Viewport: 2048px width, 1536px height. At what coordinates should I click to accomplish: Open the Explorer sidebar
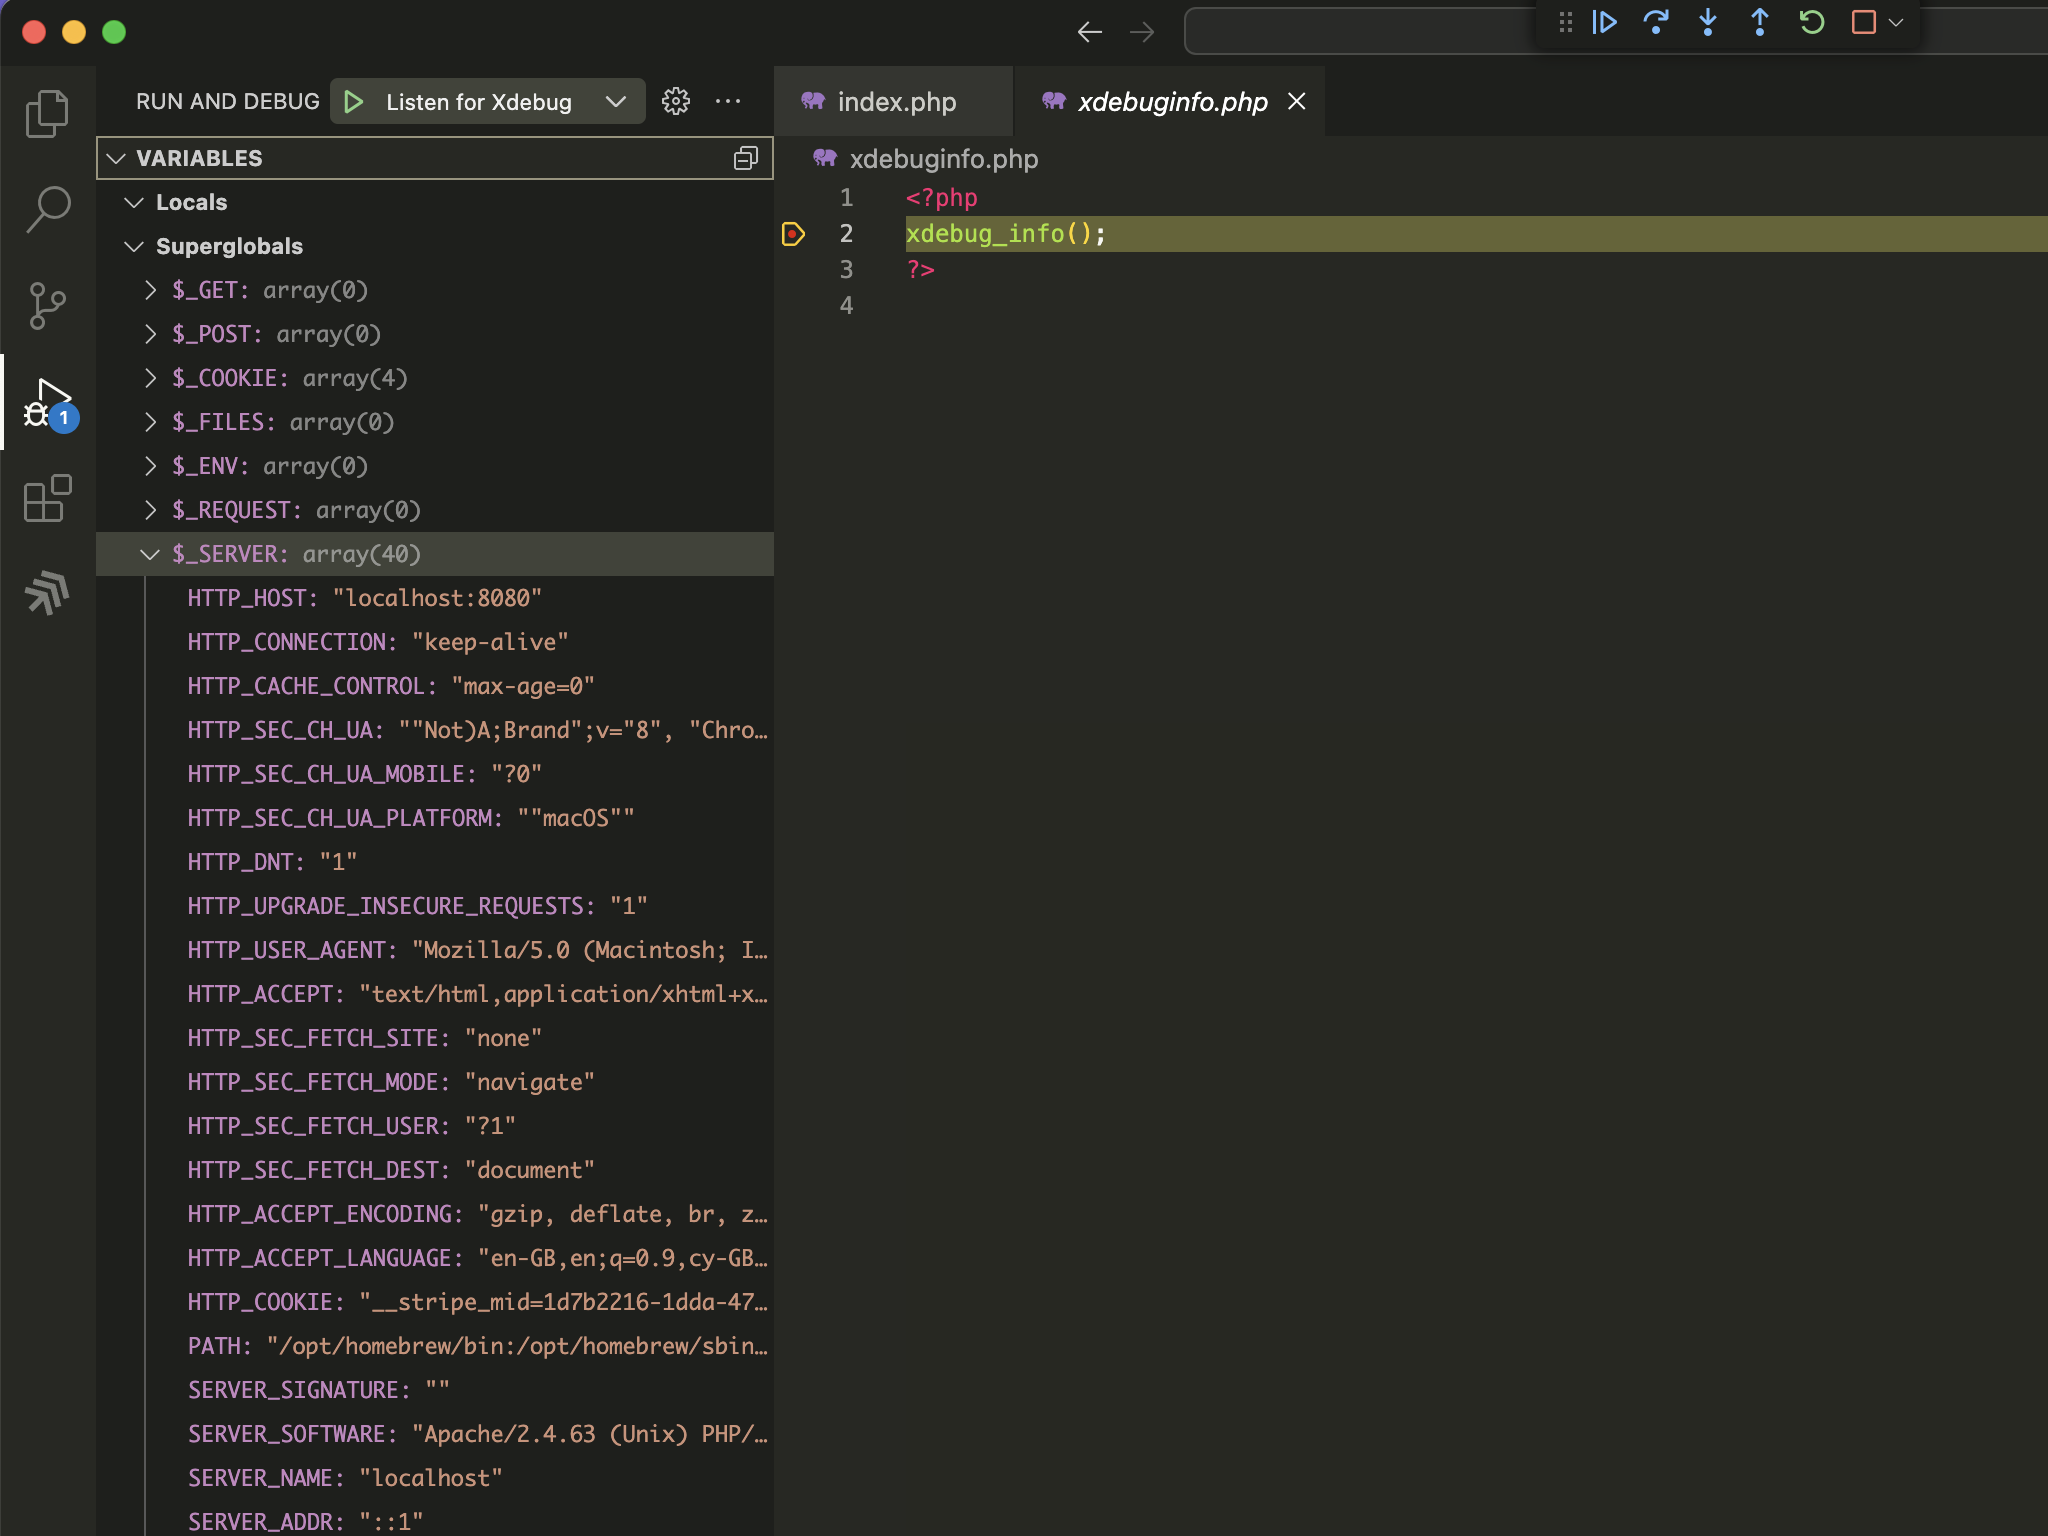pos(47,112)
